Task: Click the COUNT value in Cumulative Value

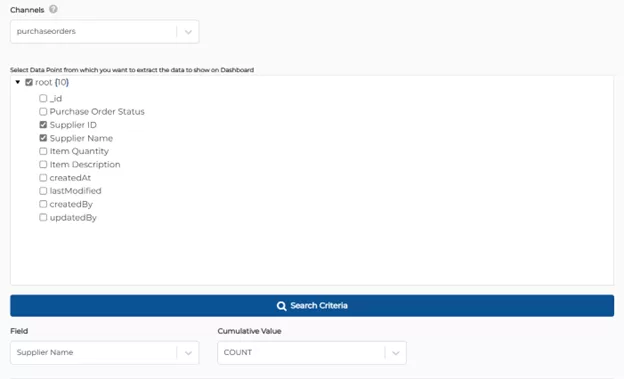Action: pos(238,352)
